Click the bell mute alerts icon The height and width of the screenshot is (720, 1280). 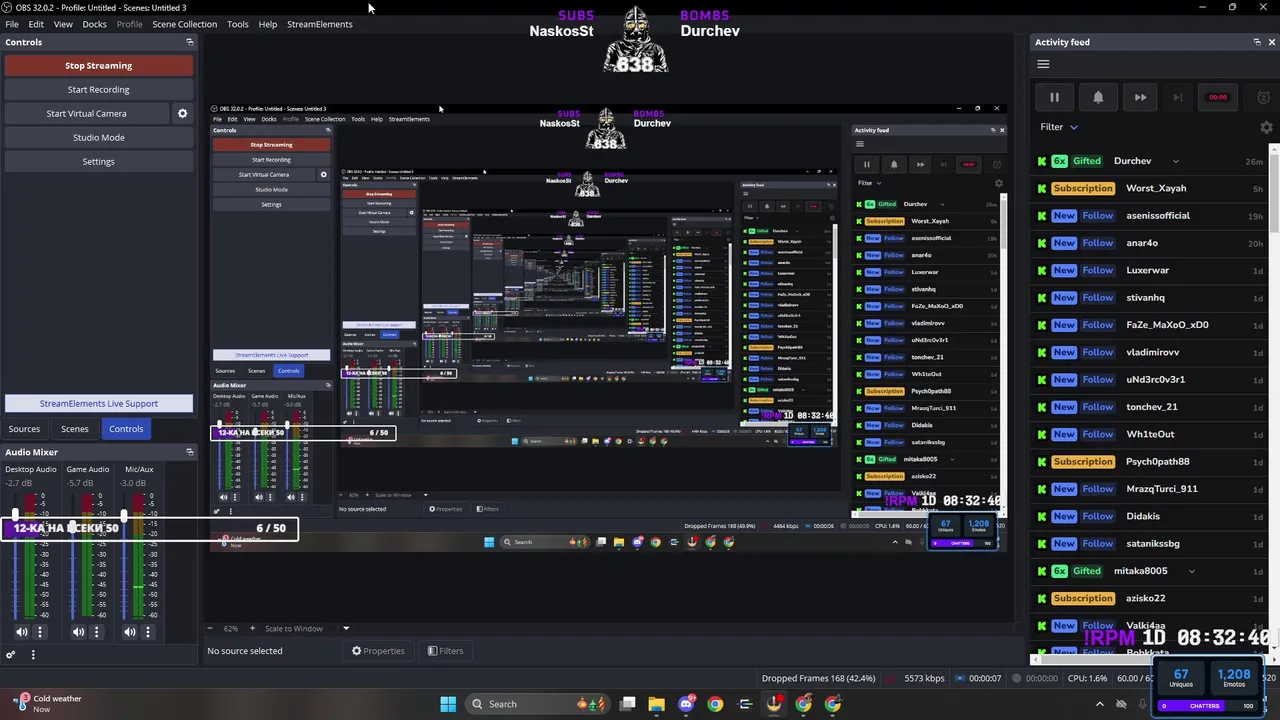1098,97
